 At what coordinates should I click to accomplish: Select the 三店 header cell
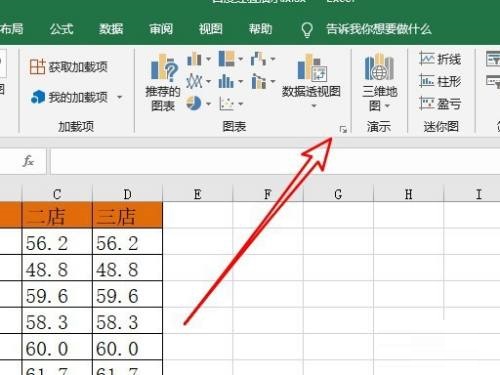(127, 215)
